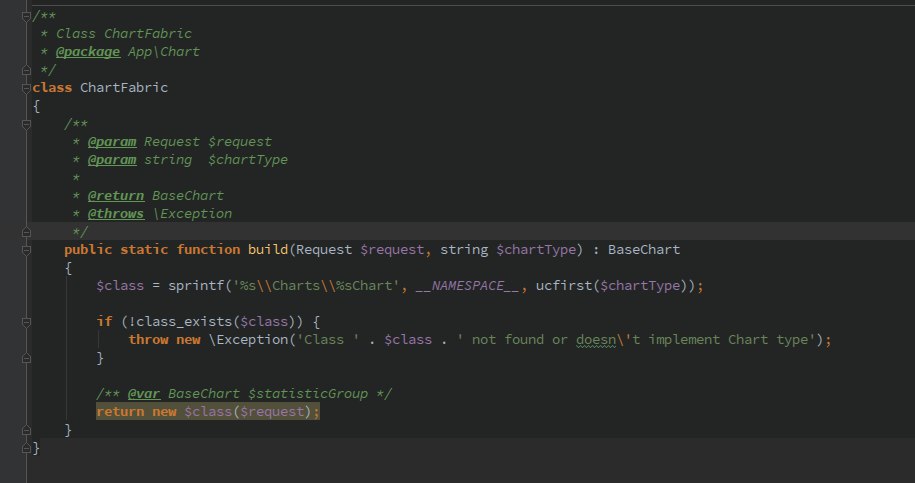915x483 pixels.
Task: Click the App\Chart package name
Action: coord(164,52)
